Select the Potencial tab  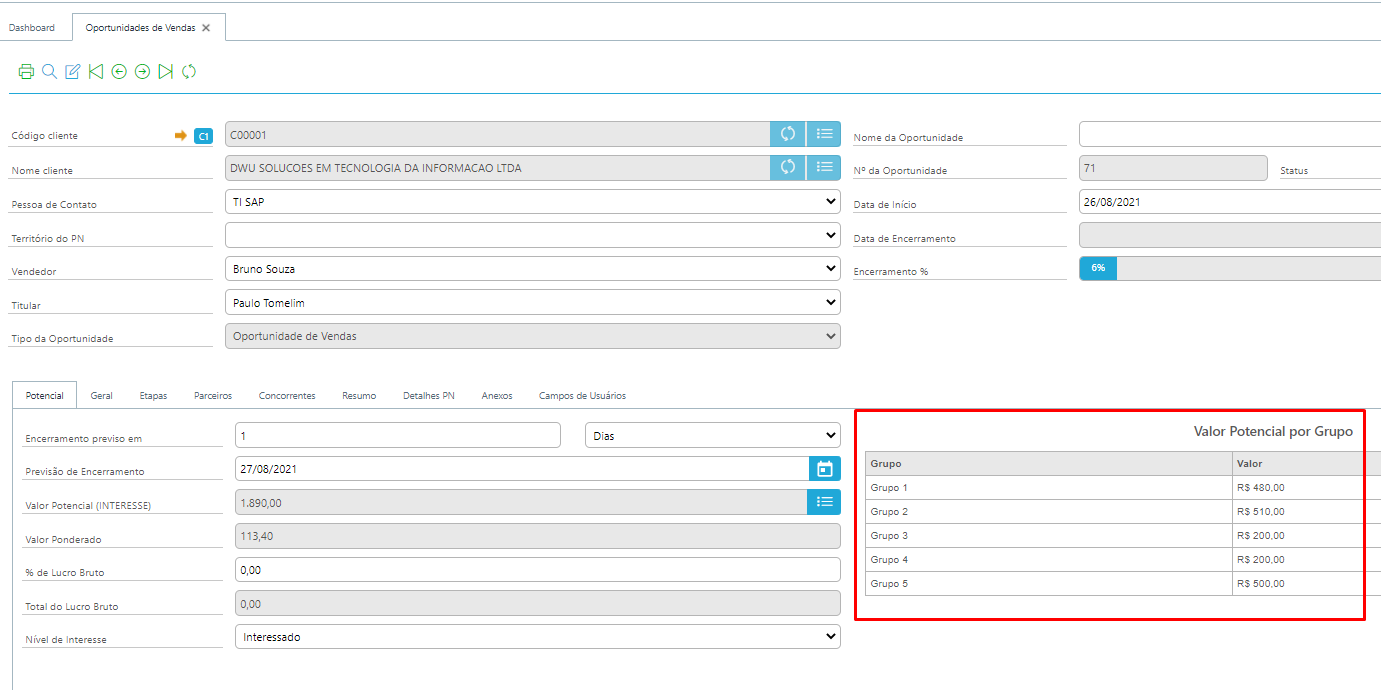[45, 396]
